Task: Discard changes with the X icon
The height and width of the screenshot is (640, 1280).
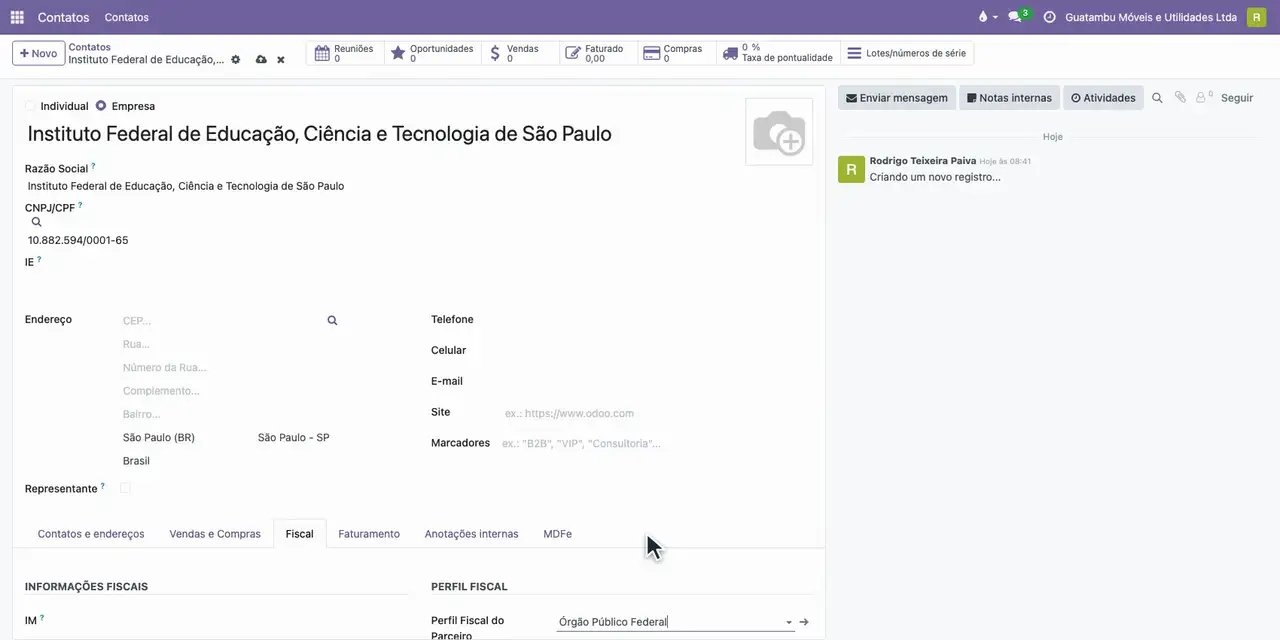Action: click(x=281, y=60)
